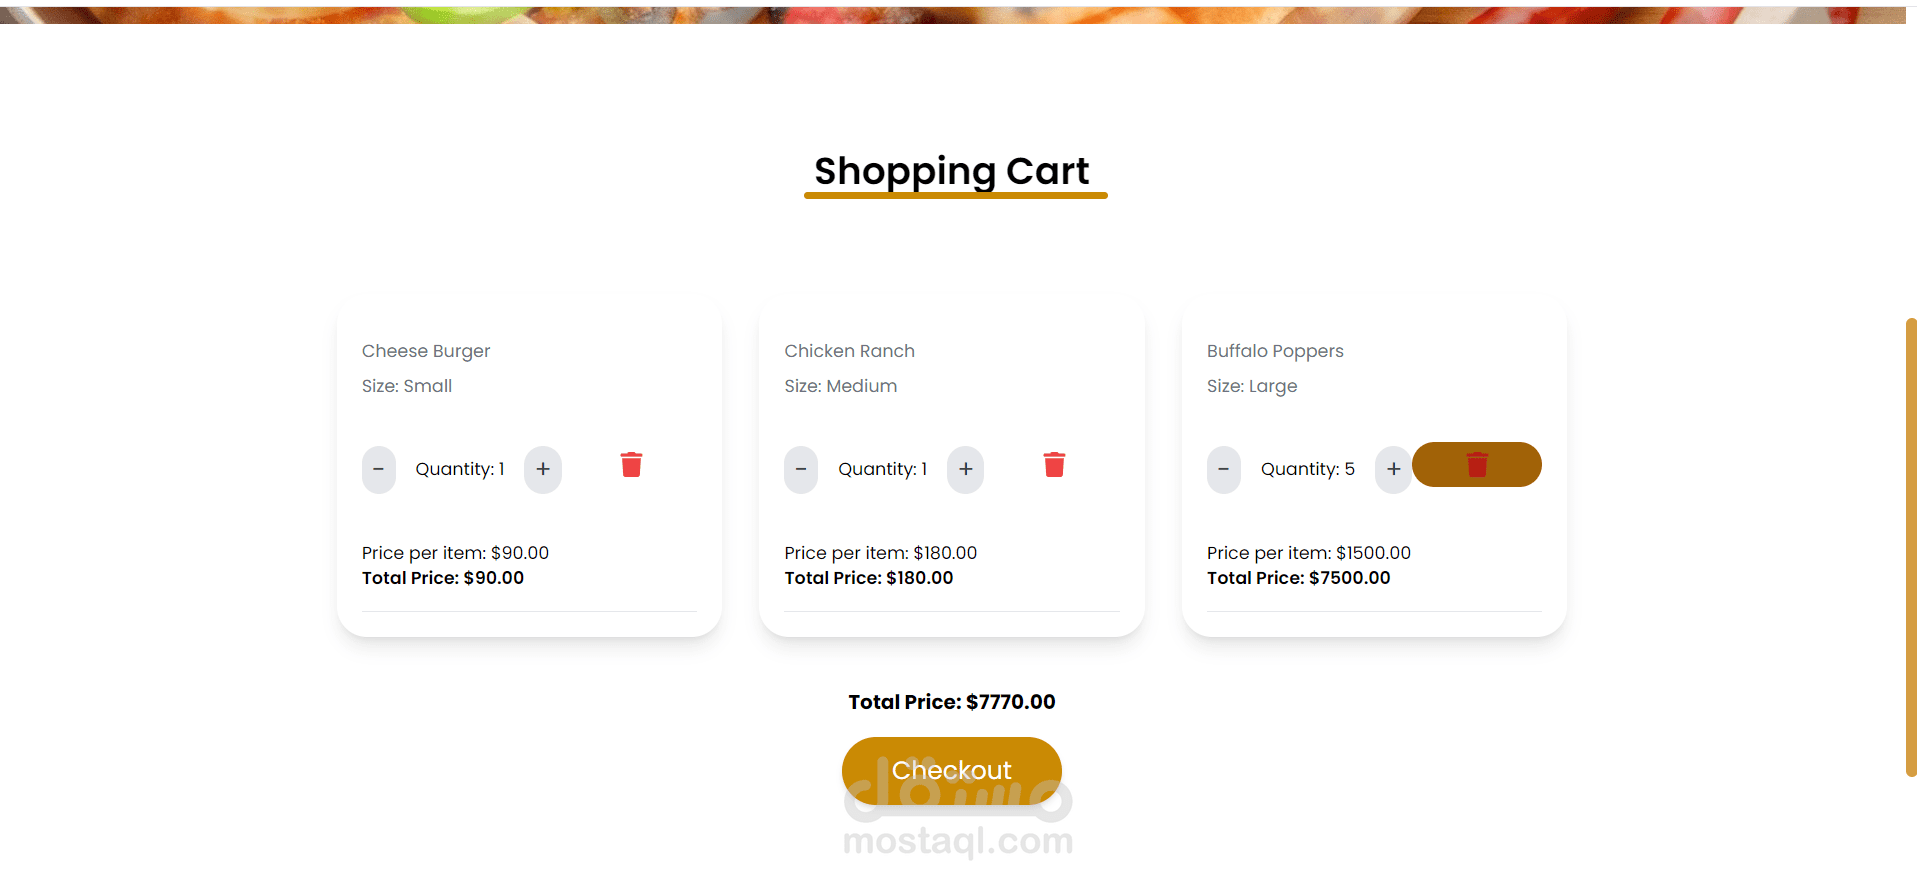The width and height of the screenshot is (1917, 879).
Task: Delete Buffalo Poppers with highlighted trash button
Action: (1477, 465)
